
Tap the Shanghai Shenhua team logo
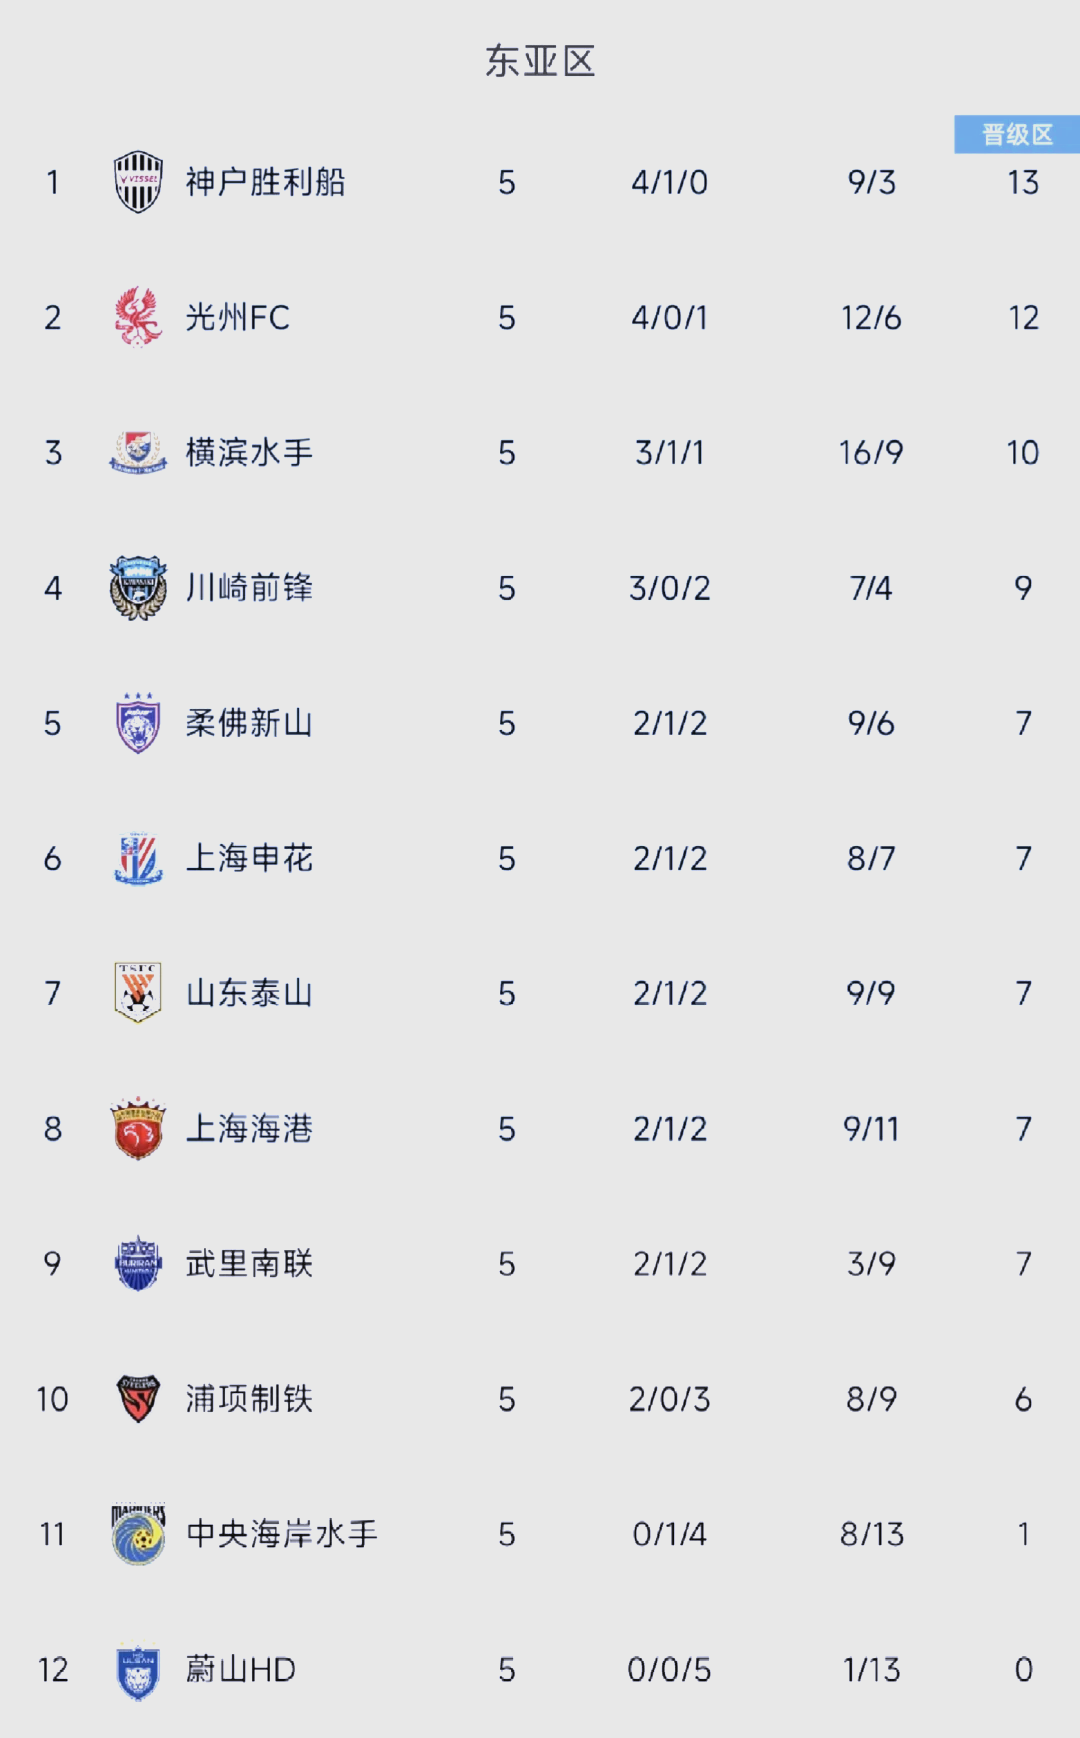138,858
